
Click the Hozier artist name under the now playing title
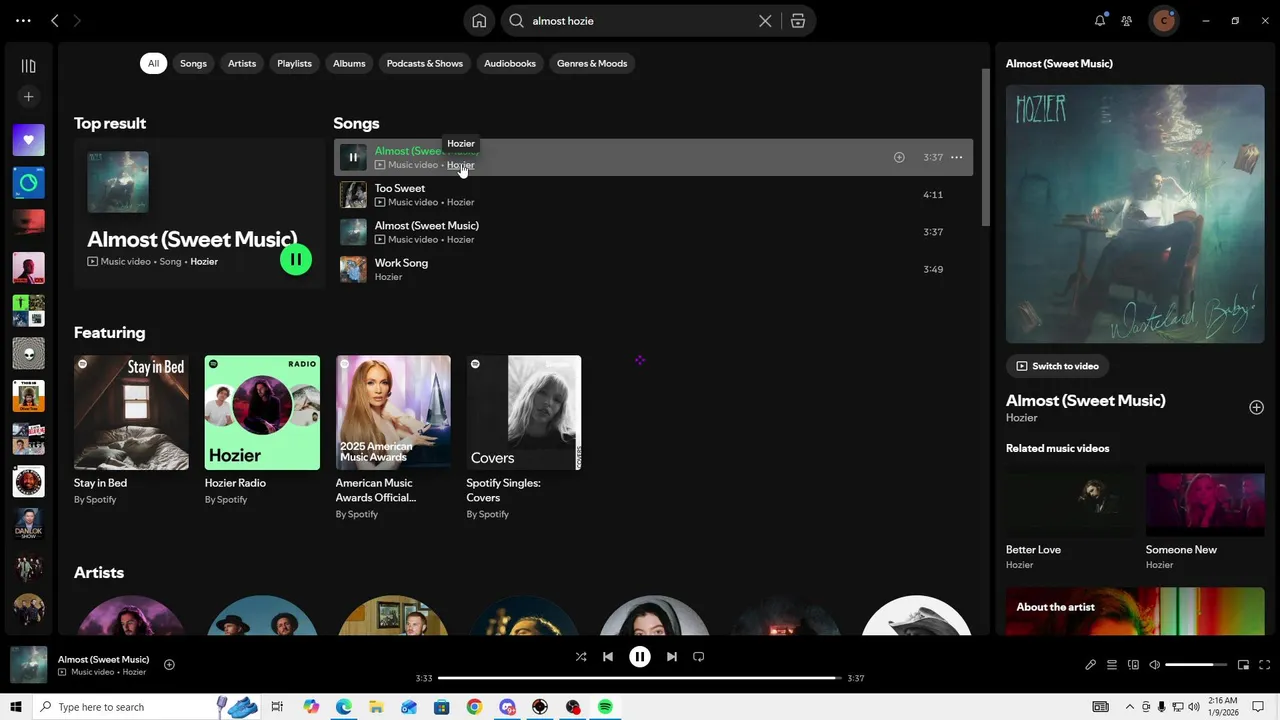point(1021,418)
